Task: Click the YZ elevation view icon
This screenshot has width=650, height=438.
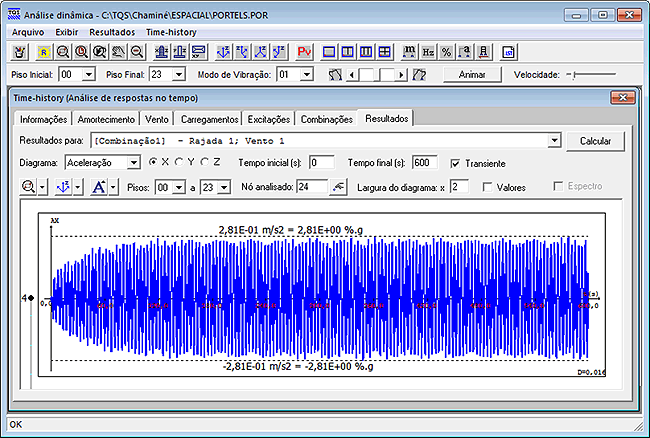Action: (180, 52)
